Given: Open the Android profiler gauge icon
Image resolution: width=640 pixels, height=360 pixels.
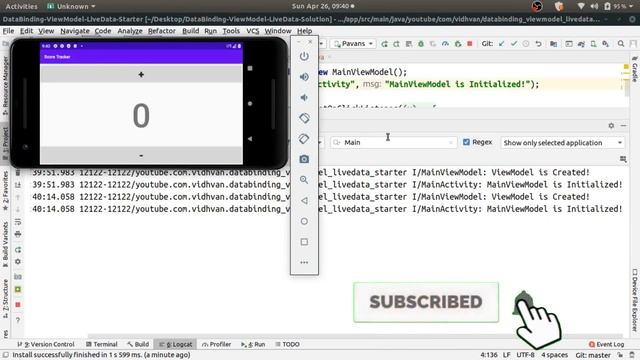Looking at the screenshot, I should [x=445, y=44].
